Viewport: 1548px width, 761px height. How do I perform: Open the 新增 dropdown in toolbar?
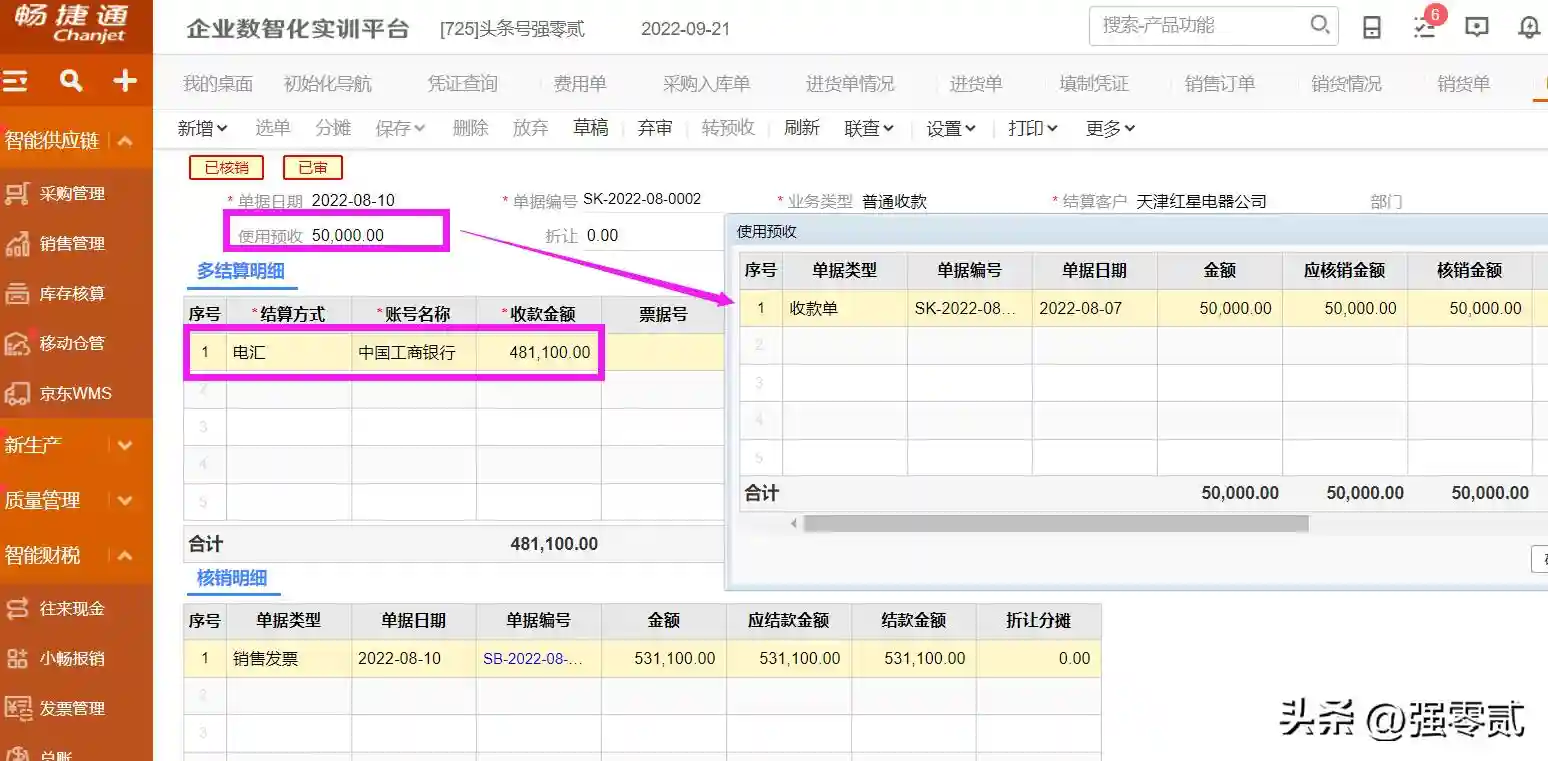tap(203, 128)
